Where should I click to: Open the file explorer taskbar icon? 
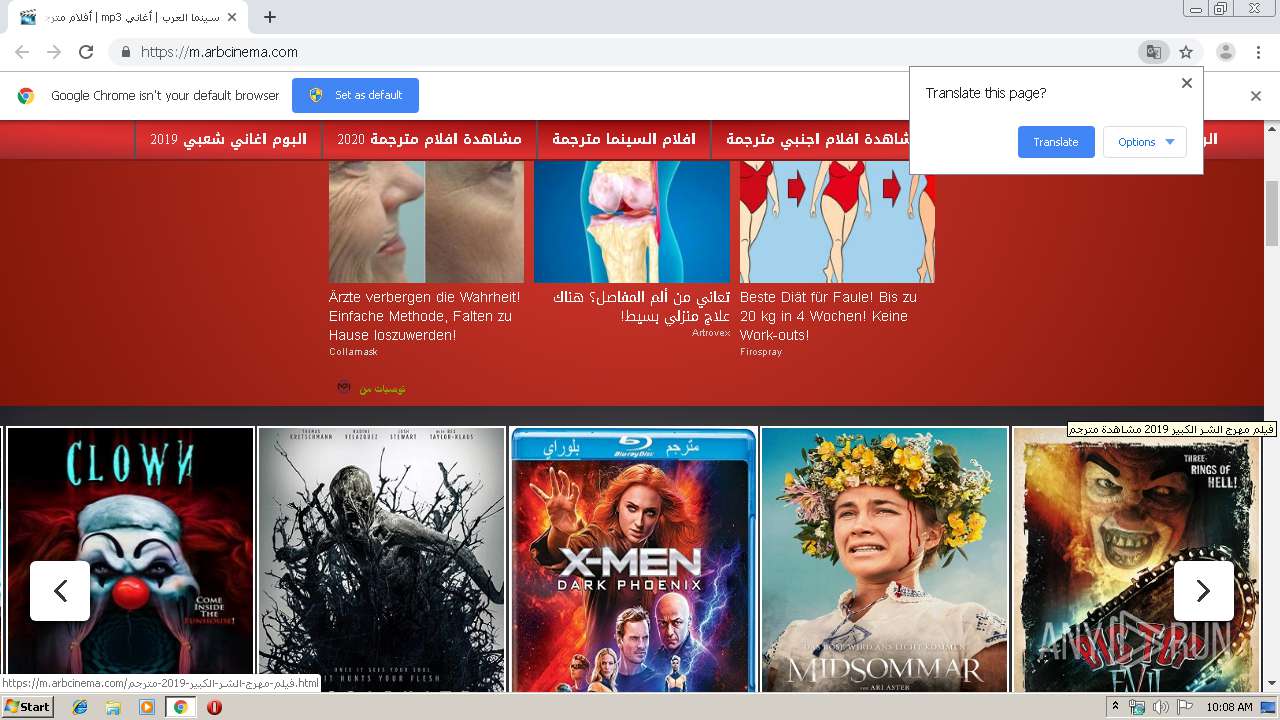pyautogui.click(x=113, y=707)
